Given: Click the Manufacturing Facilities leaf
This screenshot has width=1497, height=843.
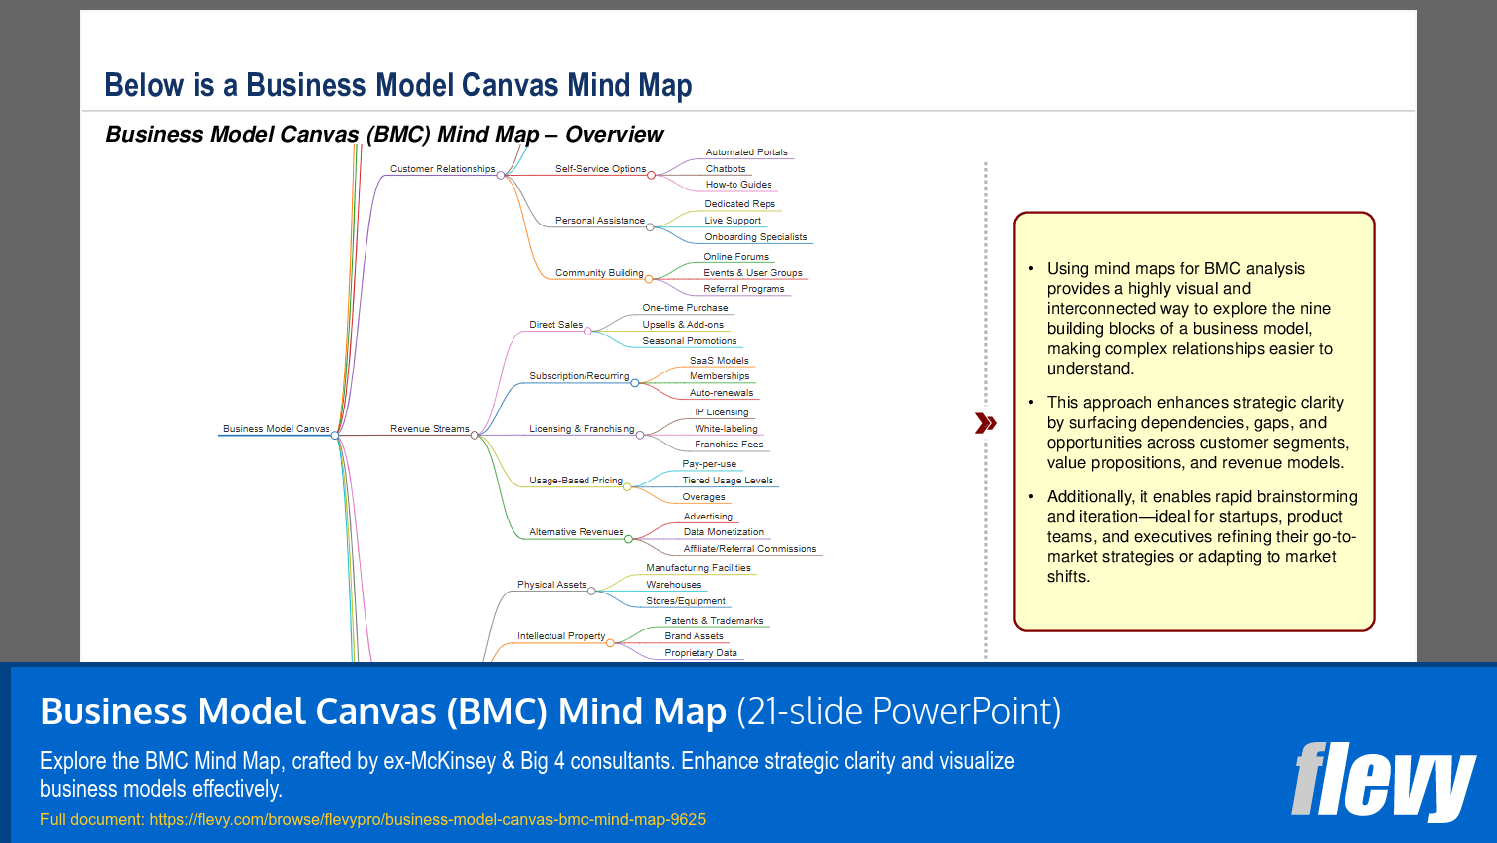Looking at the screenshot, I should point(698,568).
